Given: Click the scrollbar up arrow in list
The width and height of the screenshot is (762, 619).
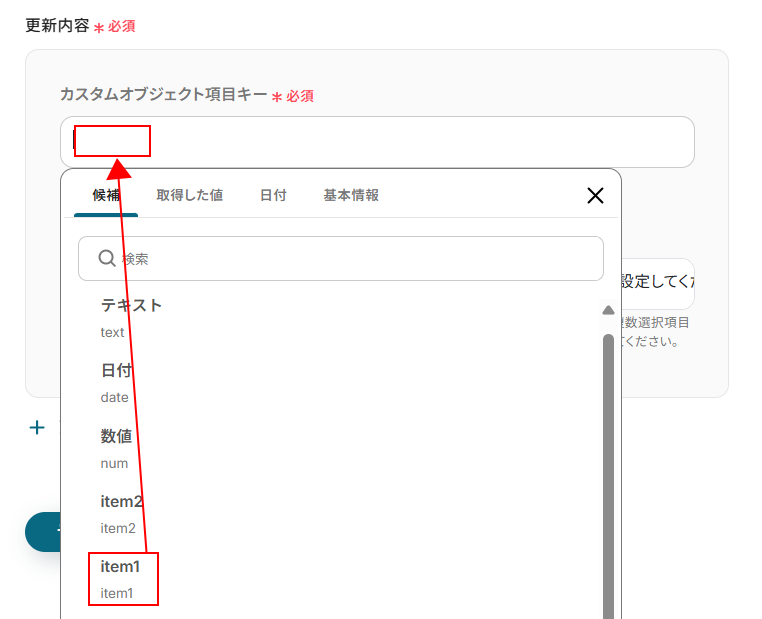Looking at the screenshot, I should [608, 310].
